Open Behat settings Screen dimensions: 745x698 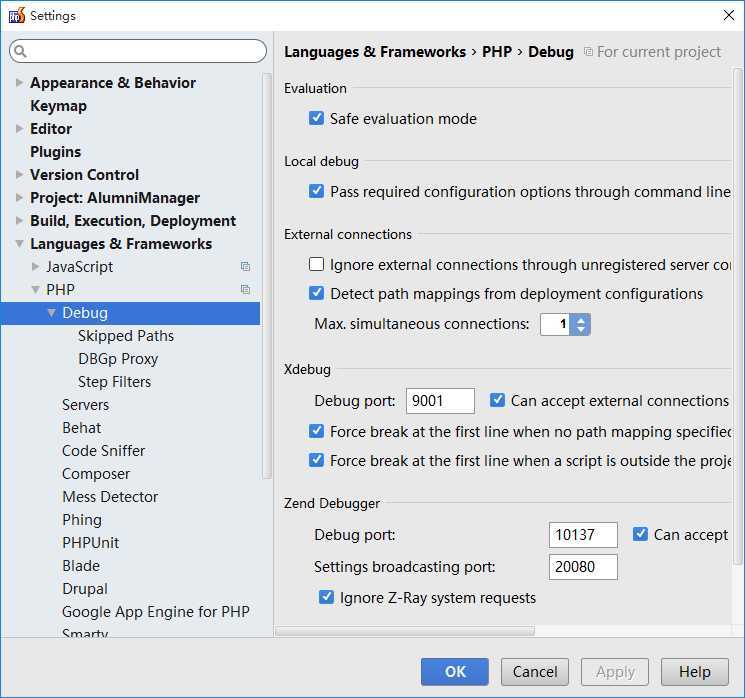tap(82, 428)
